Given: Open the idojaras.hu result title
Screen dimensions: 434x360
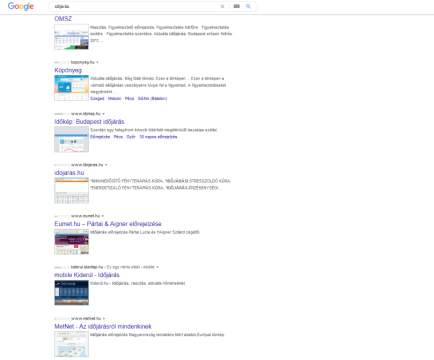Looking at the screenshot, I should point(69,173).
